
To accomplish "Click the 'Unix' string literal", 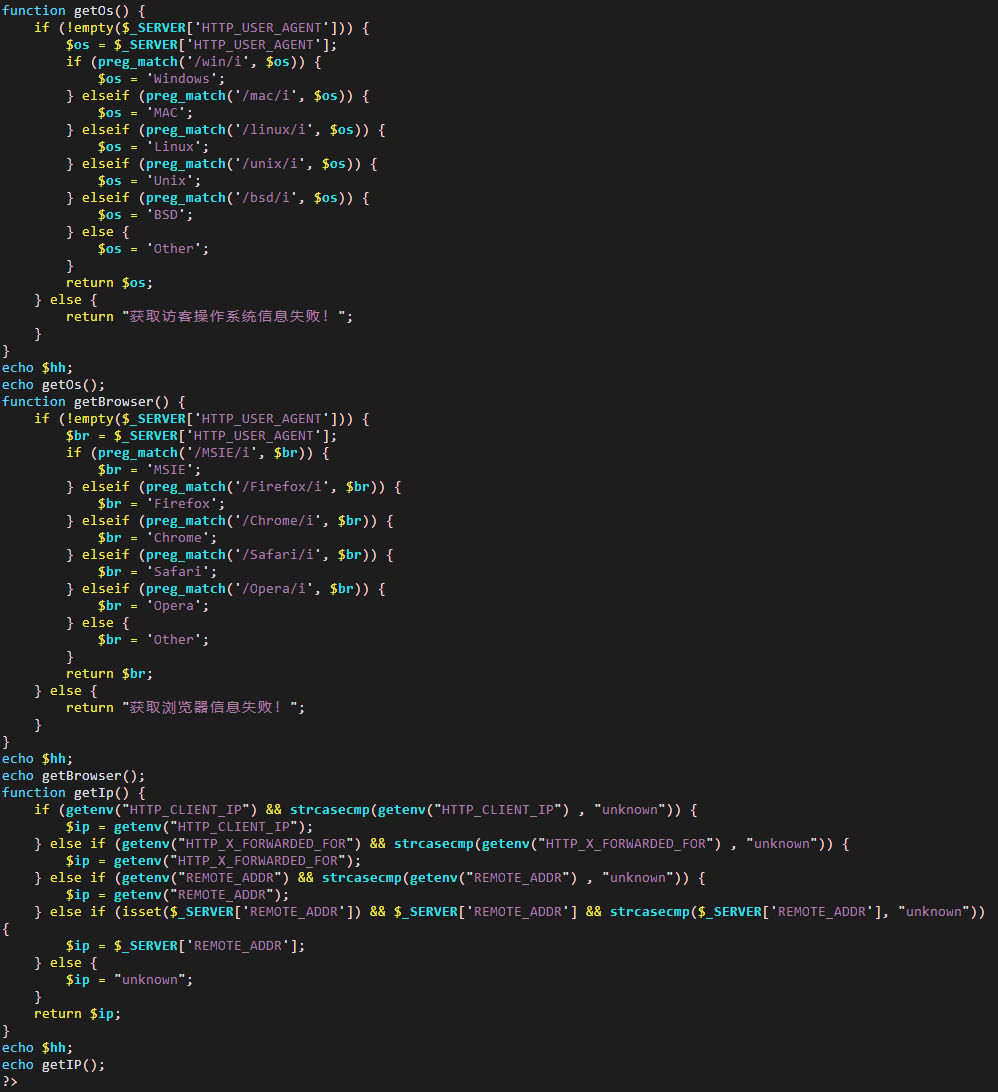I will (x=169, y=181).
